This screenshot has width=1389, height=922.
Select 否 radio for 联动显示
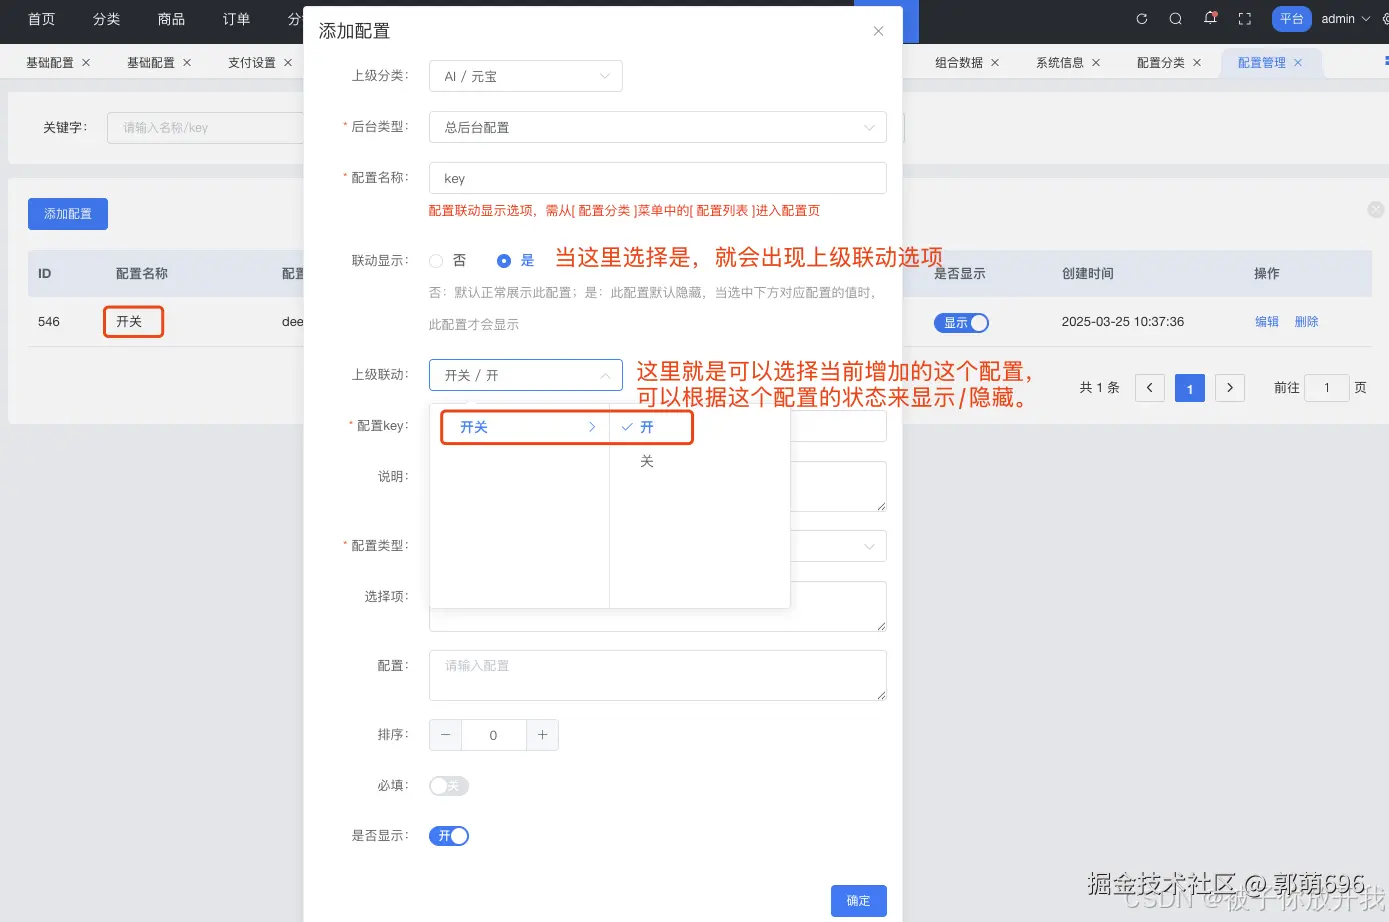(436, 261)
